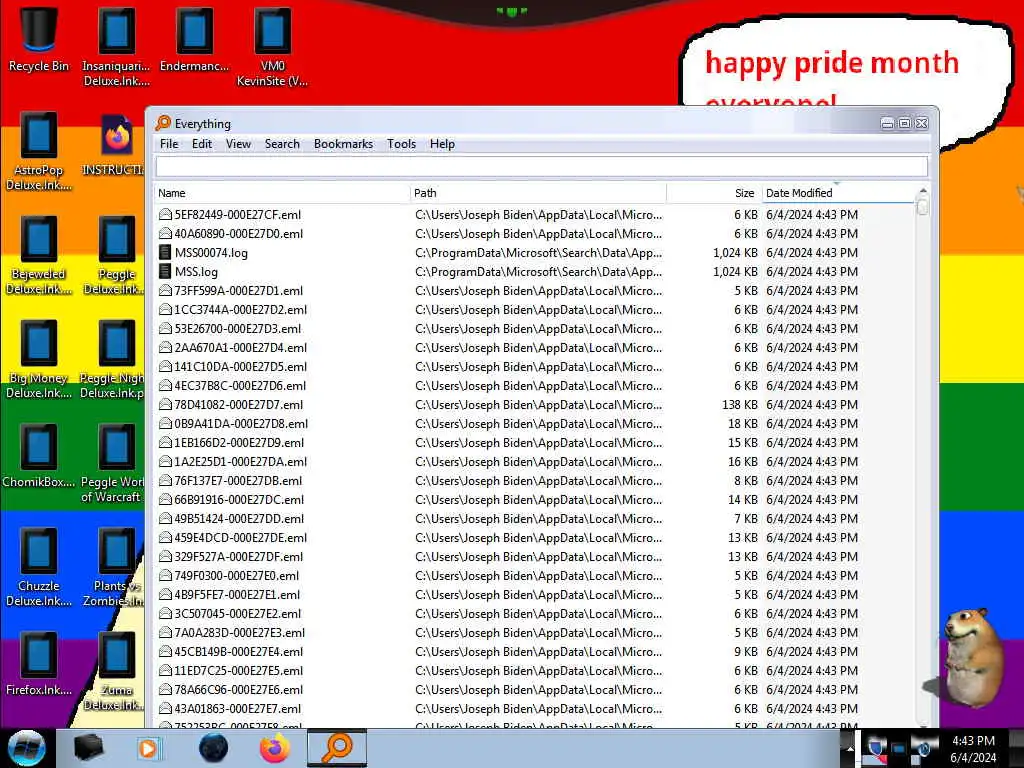Image resolution: width=1024 pixels, height=768 pixels.
Task: Open the Search menu
Action: click(x=282, y=144)
